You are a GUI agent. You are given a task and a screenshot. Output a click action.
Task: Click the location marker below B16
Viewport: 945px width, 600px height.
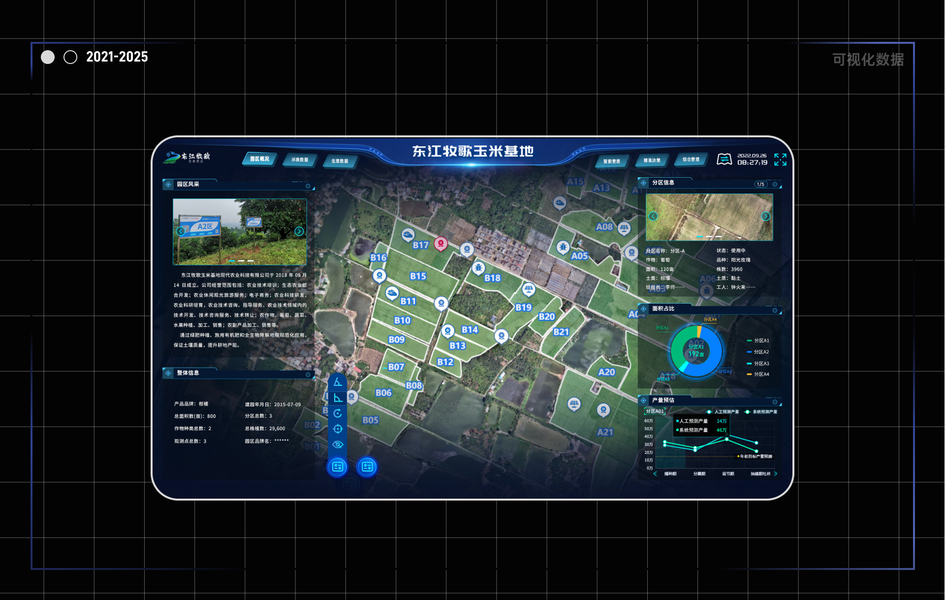tap(378, 275)
